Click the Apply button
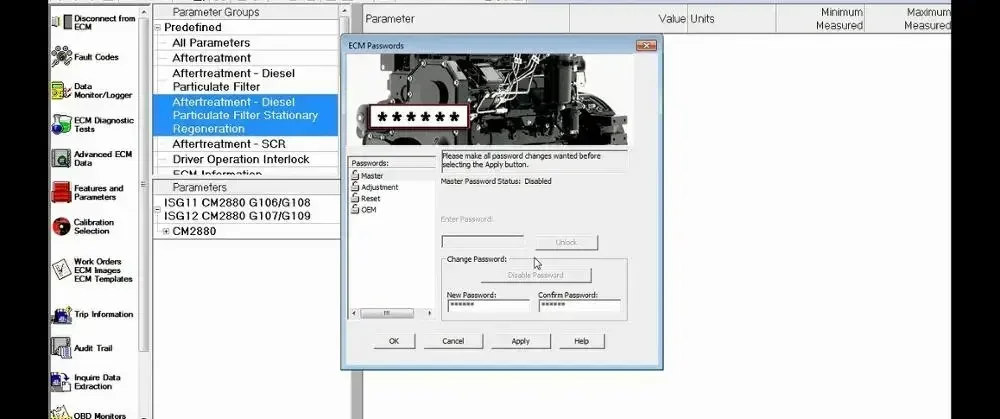1000x419 pixels. coord(520,341)
